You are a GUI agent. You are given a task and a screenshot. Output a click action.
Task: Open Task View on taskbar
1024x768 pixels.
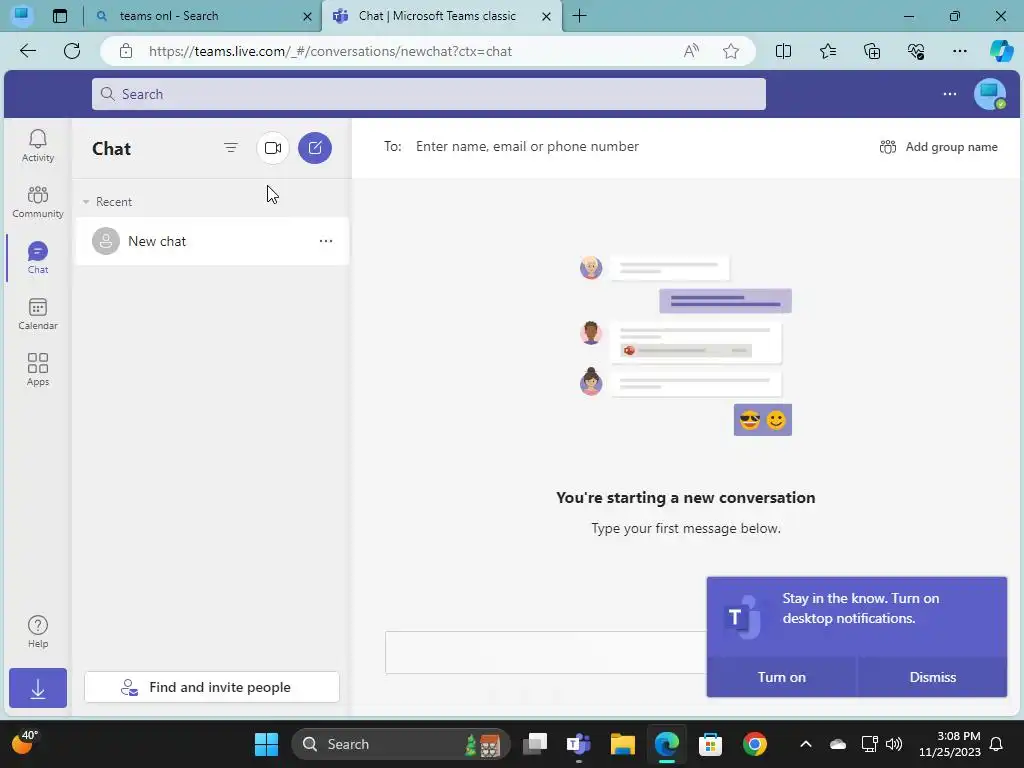point(535,744)
